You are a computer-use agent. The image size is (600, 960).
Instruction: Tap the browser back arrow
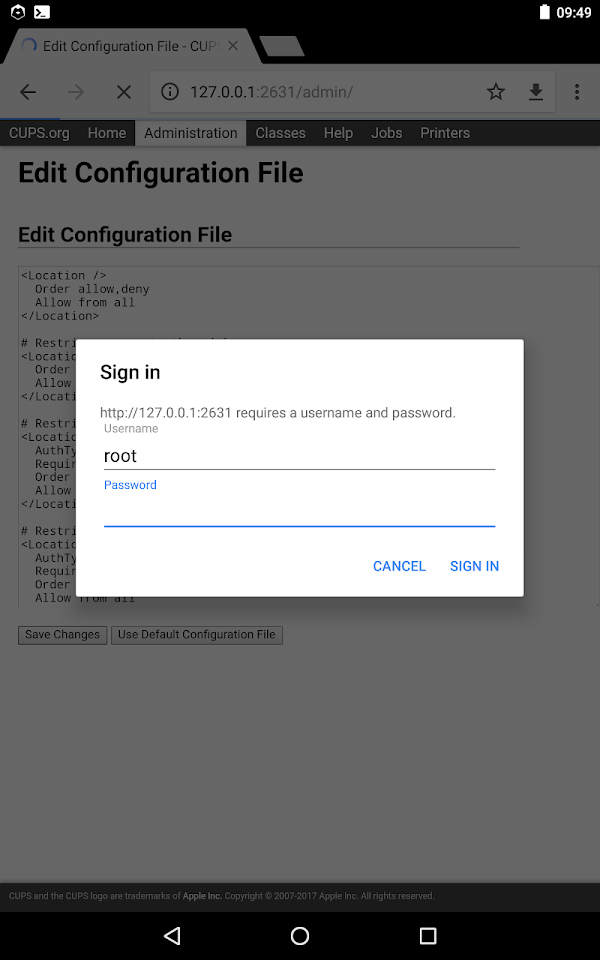point(28,92)
